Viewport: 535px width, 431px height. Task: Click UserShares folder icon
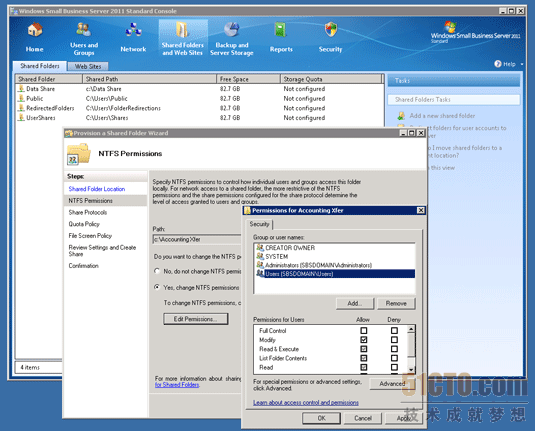tap(21, 117)
